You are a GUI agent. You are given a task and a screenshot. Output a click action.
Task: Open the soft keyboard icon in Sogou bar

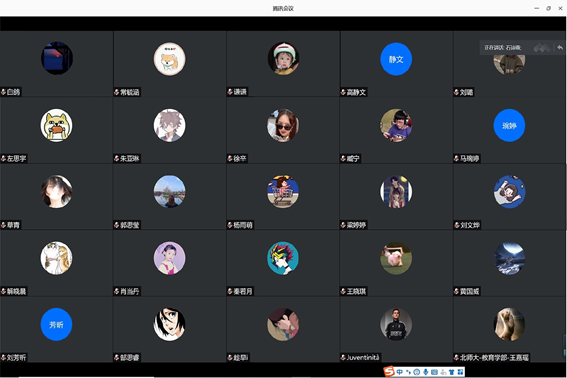(434, 372)
